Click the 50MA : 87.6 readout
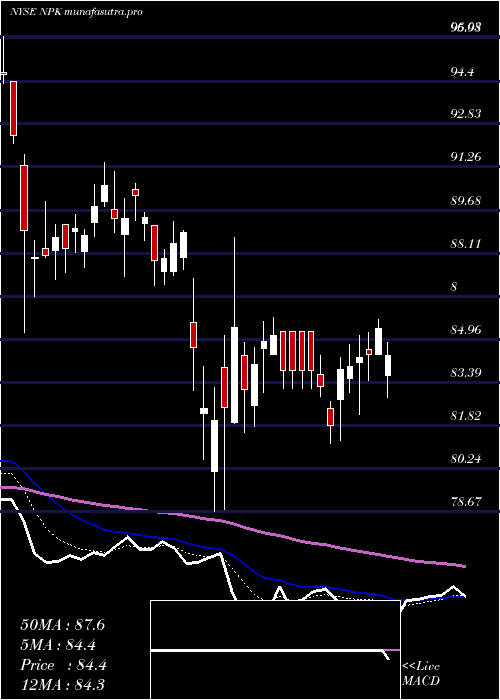This screenshot has width=500, height=700. pyautogui.click(x=62, y=625)
